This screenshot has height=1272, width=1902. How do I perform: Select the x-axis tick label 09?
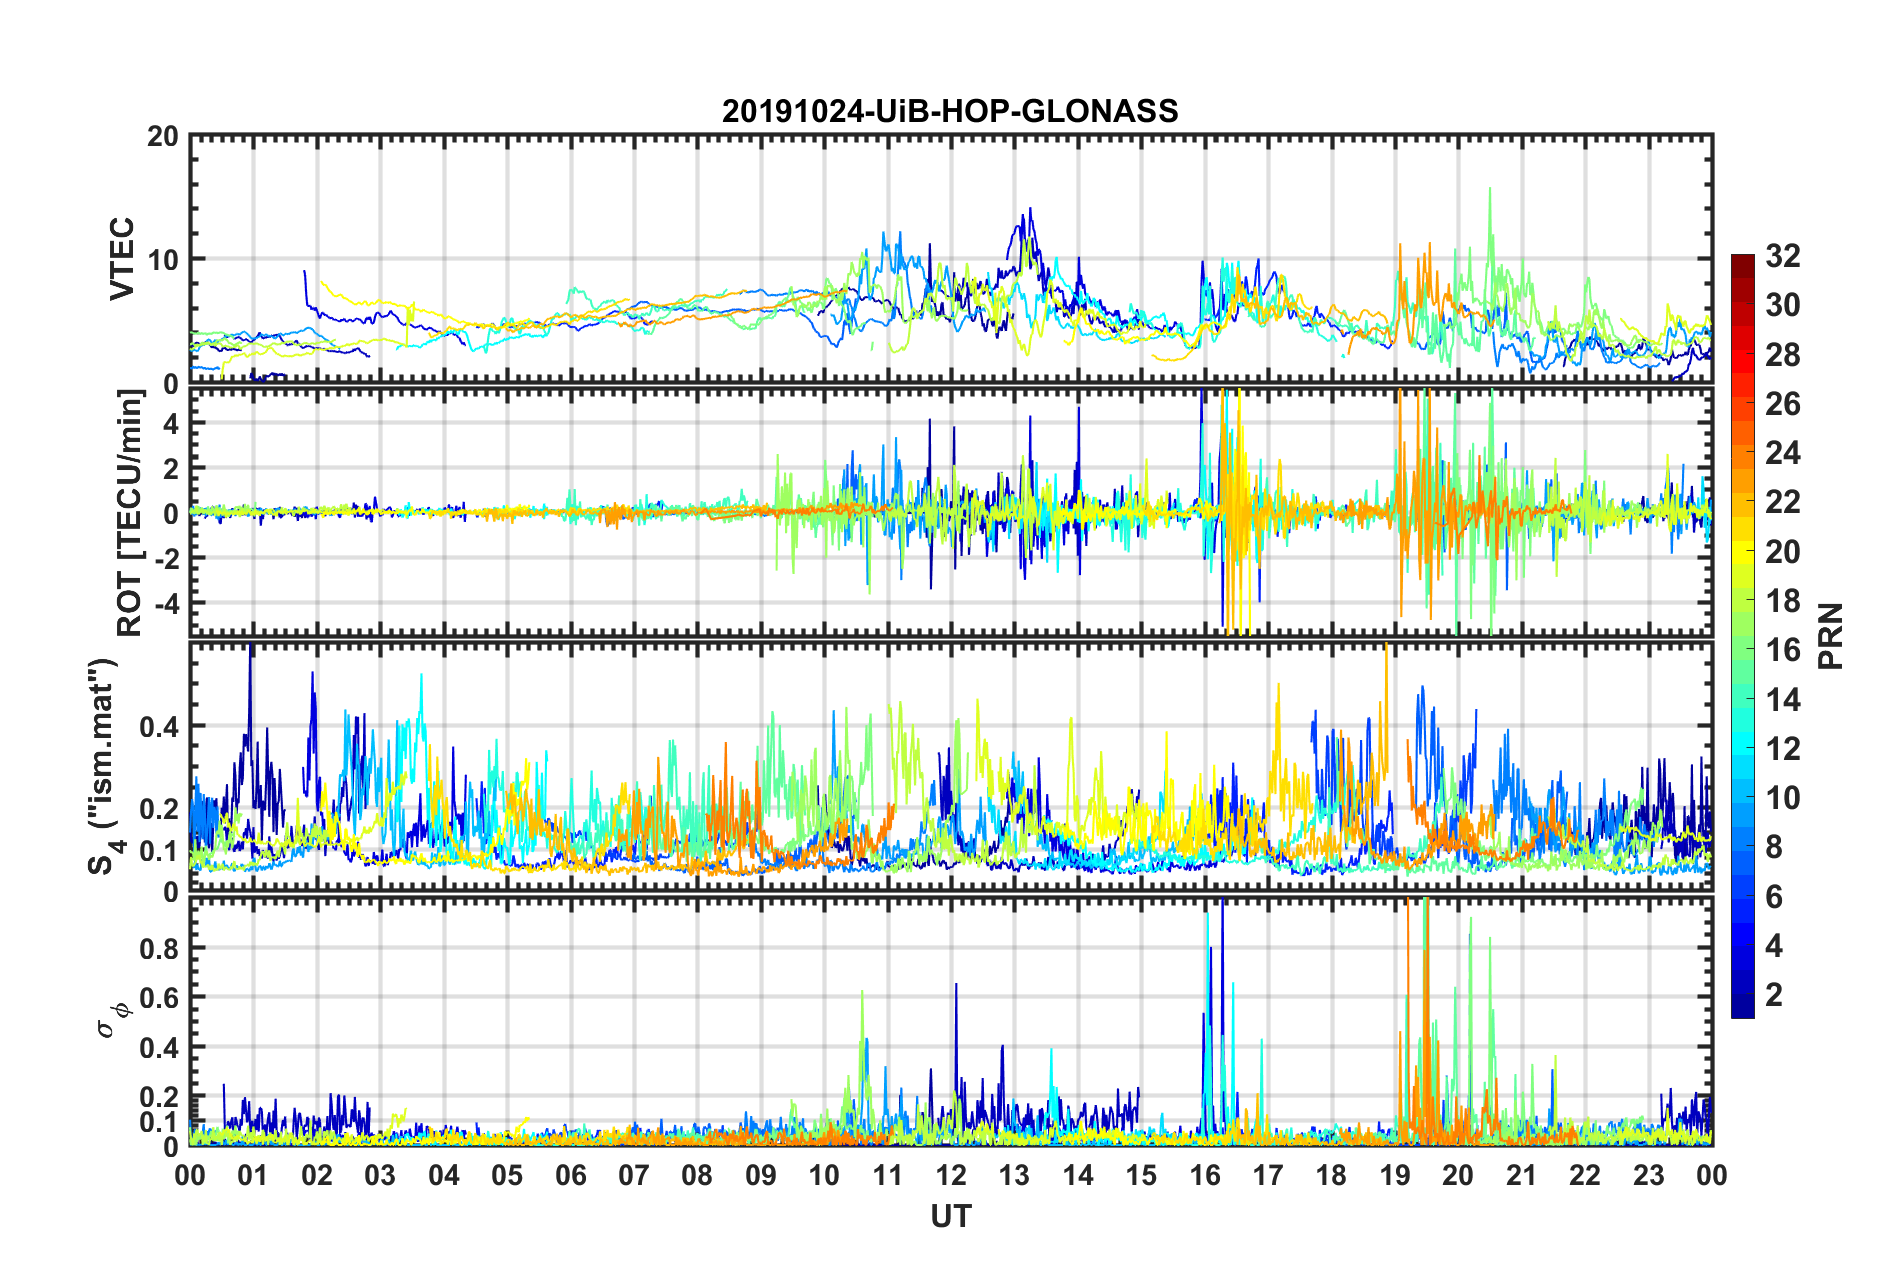coord(761,1175)
